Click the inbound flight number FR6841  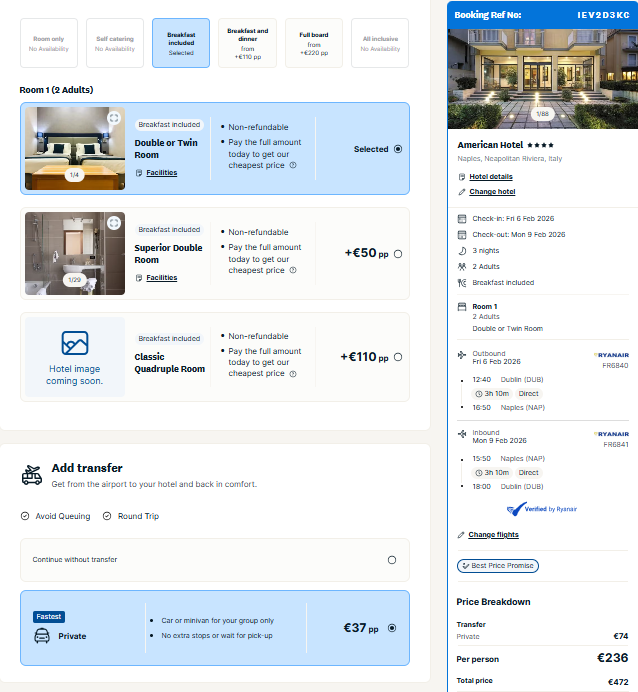[x=615, y=444]
